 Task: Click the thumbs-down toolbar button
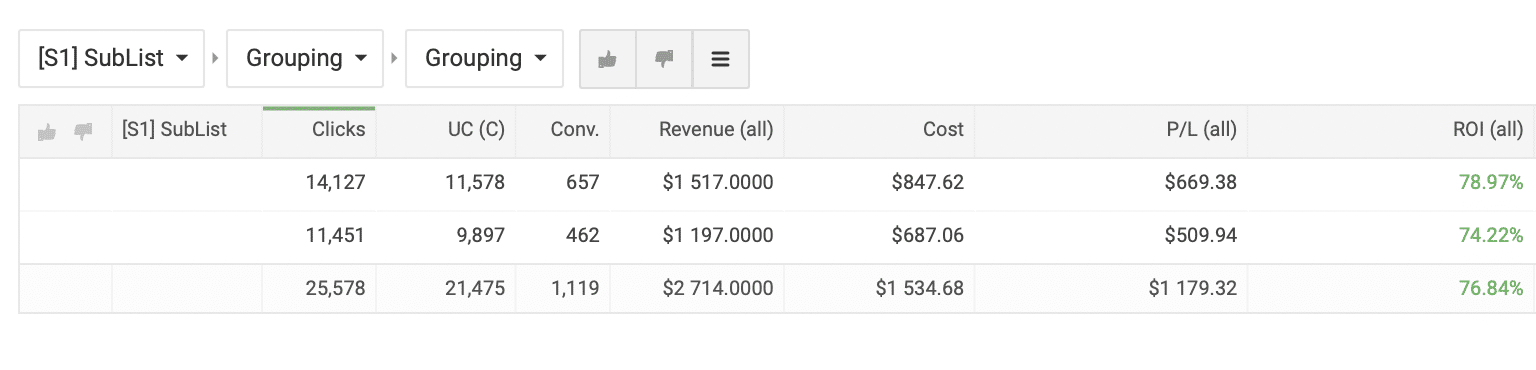[x=664, y=59]
